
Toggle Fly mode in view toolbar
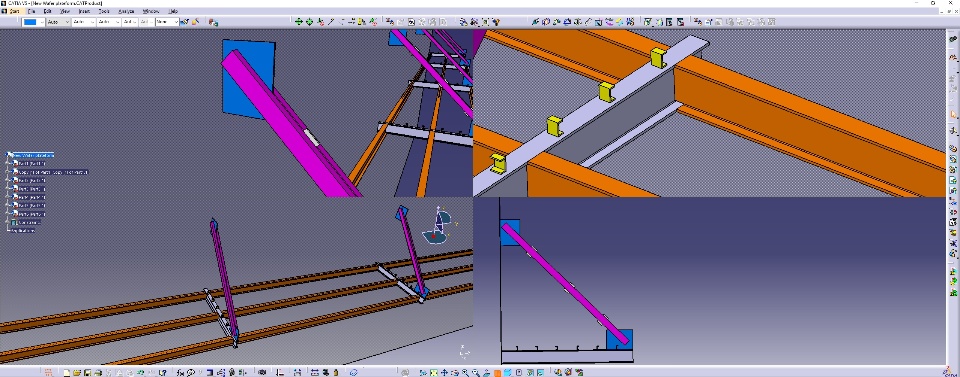pos(423,372)
